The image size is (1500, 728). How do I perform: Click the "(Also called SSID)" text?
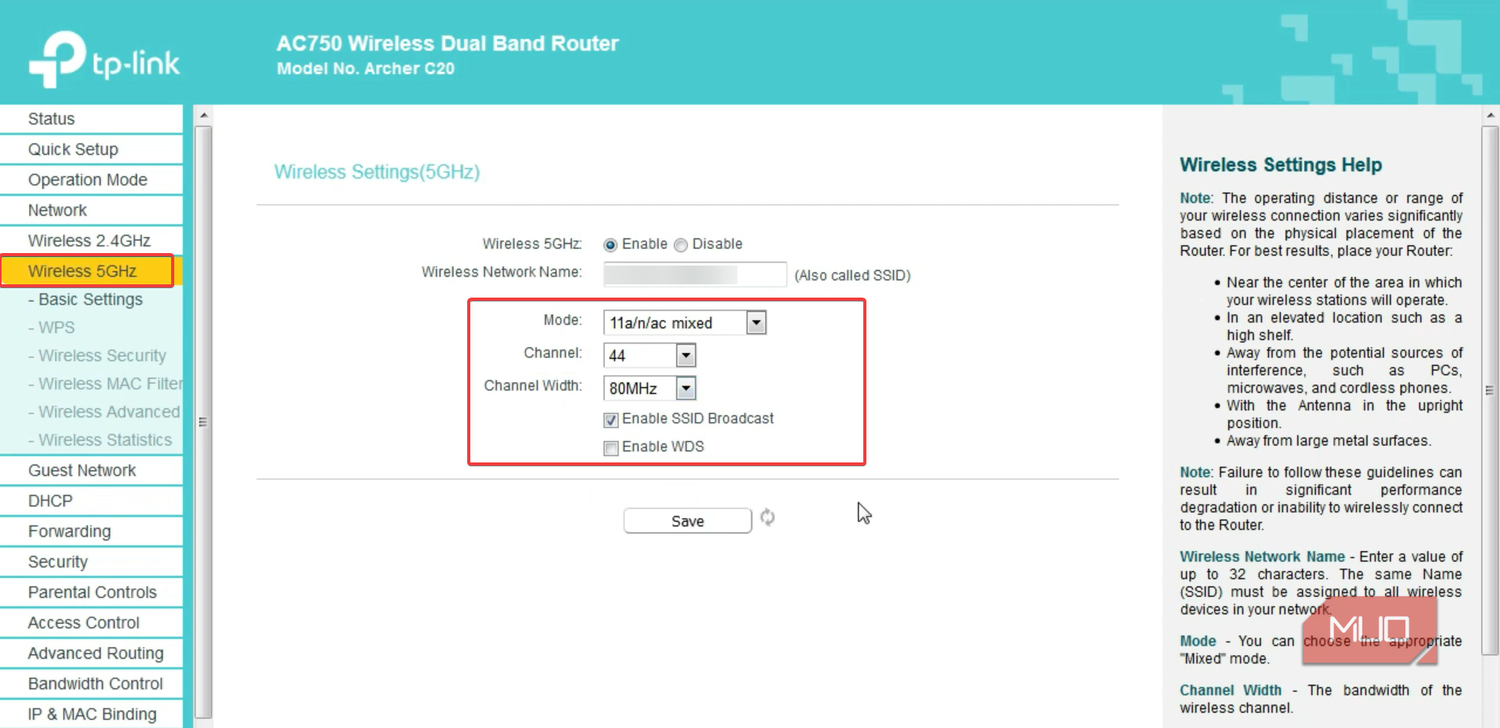(x=852, y=275)
